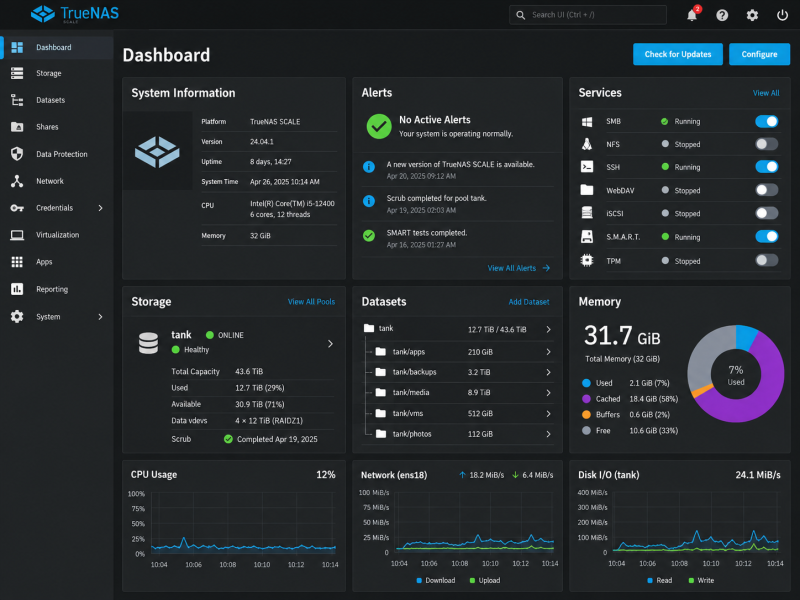The image size is (800, 600).
Task: Expand the System sidebar submenu
Action: [101, 317]
